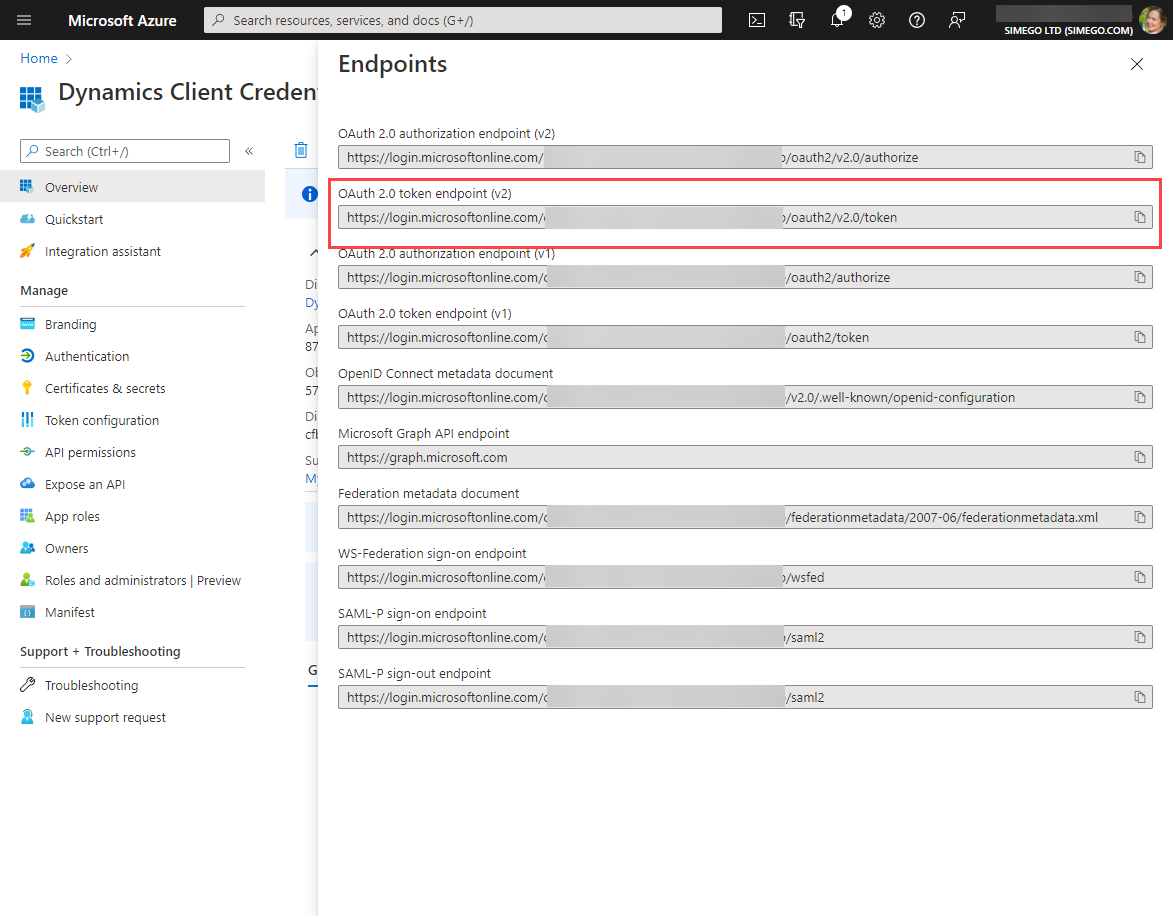Open Directory and subscription filter icon
The height and width of the screenshot is (916, 1173).
[797, 20]
